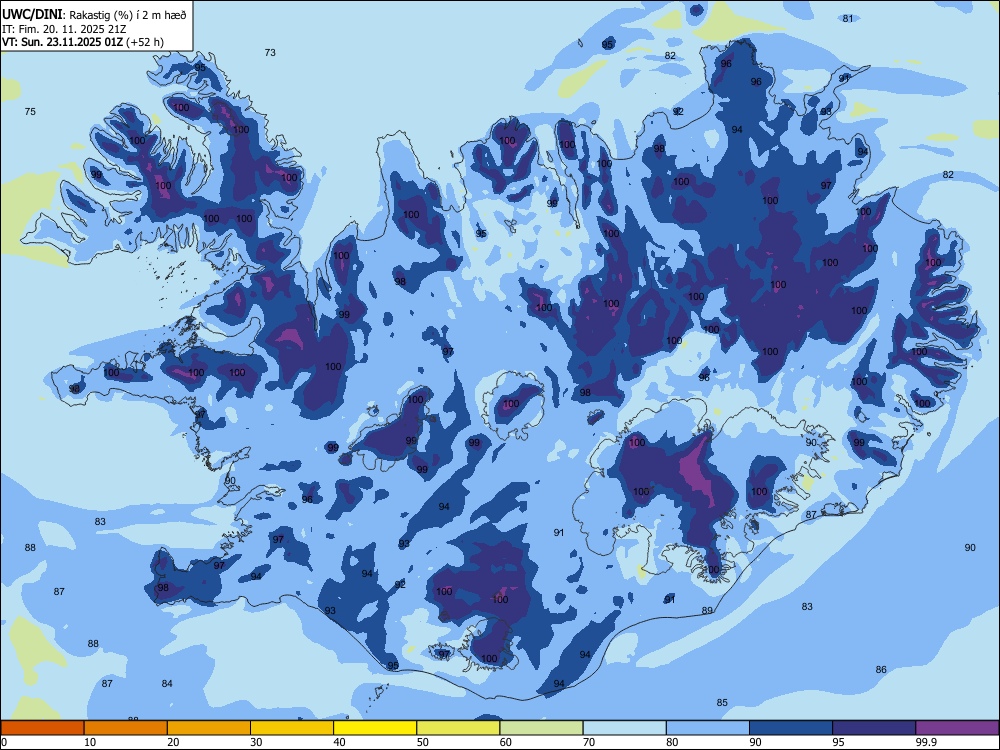This screenshot has height=750, width=1000.
Task: Select the '70' legend scale label
Action: click(589, 742)
